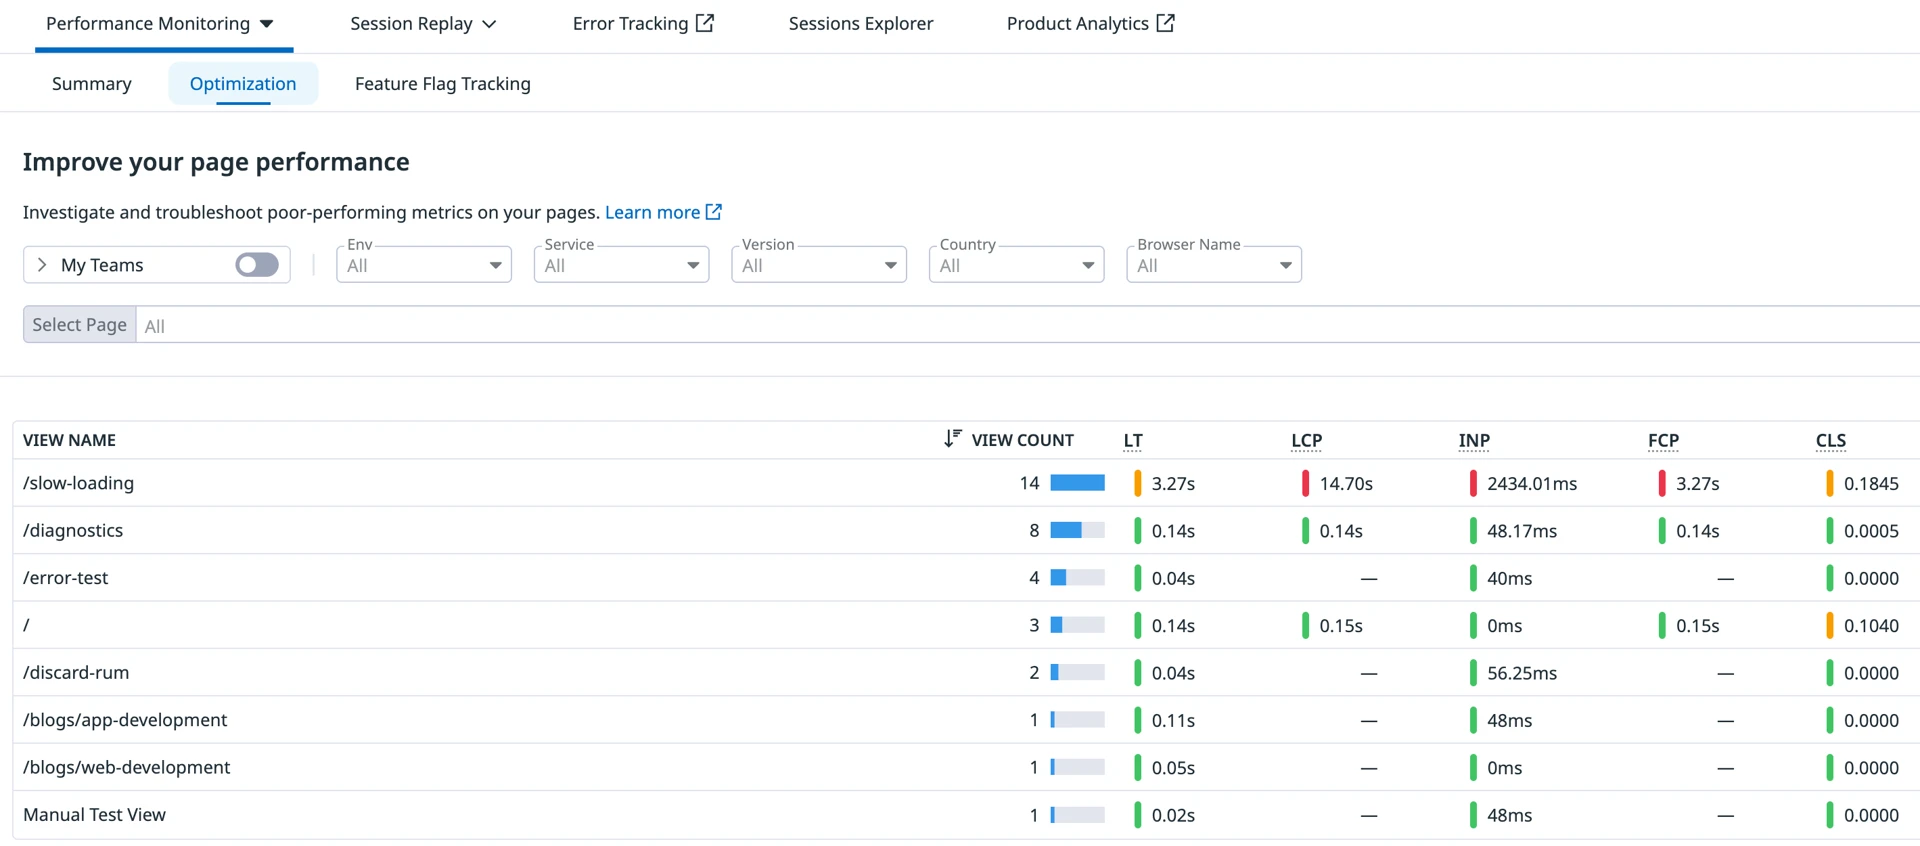The image size is (1920, 846).
Task: Click the red LCP indicator for /slow-loading
Action: 1305,483
